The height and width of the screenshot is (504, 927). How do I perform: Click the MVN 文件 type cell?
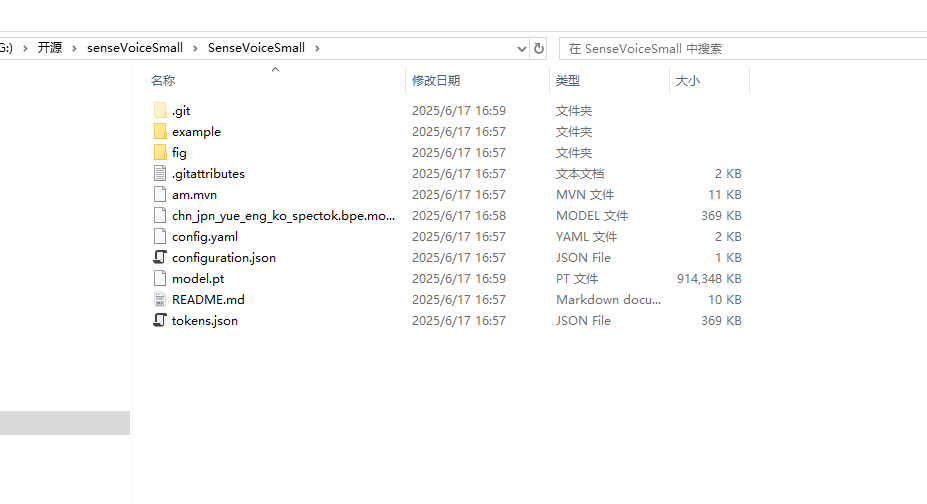[585, 194]
